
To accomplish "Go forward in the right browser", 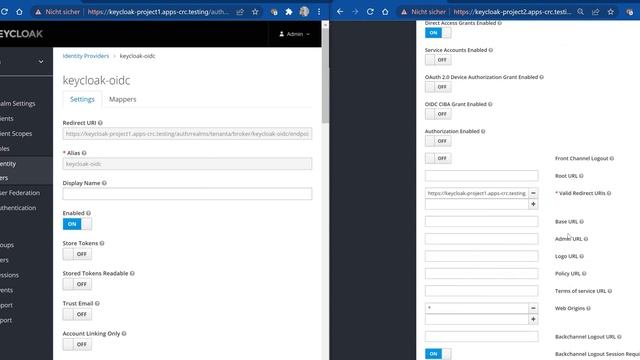I will 355,12.
